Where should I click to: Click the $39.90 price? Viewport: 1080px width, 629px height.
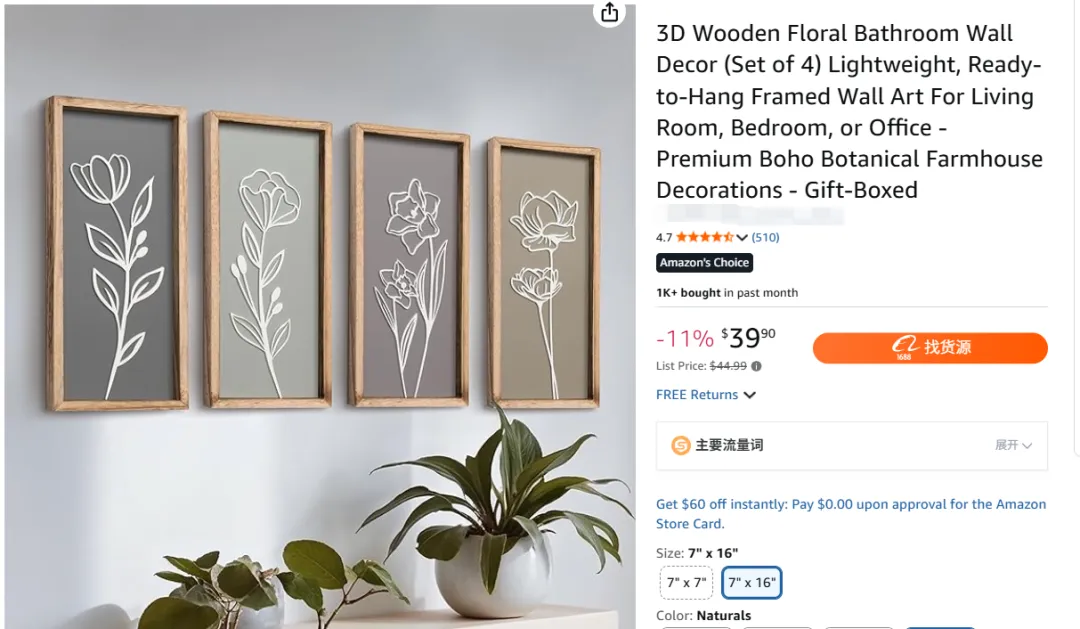pyautogui.click(x=748, y=338)
